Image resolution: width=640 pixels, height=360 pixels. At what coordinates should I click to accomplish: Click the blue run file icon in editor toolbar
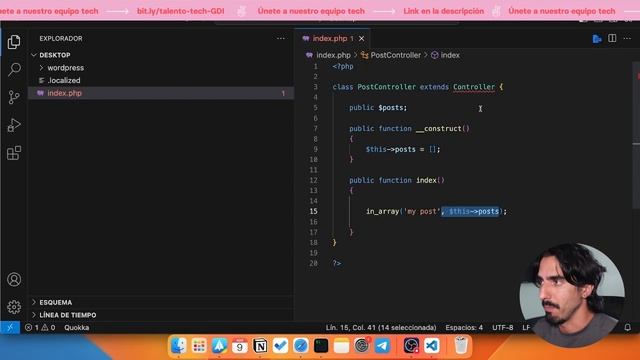tap(597, 39)
